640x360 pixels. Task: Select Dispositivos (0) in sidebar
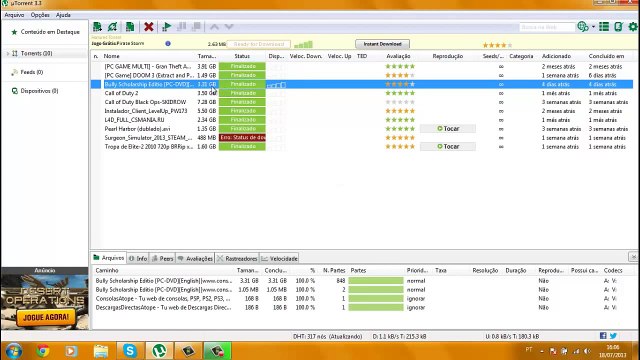point(39,91)
